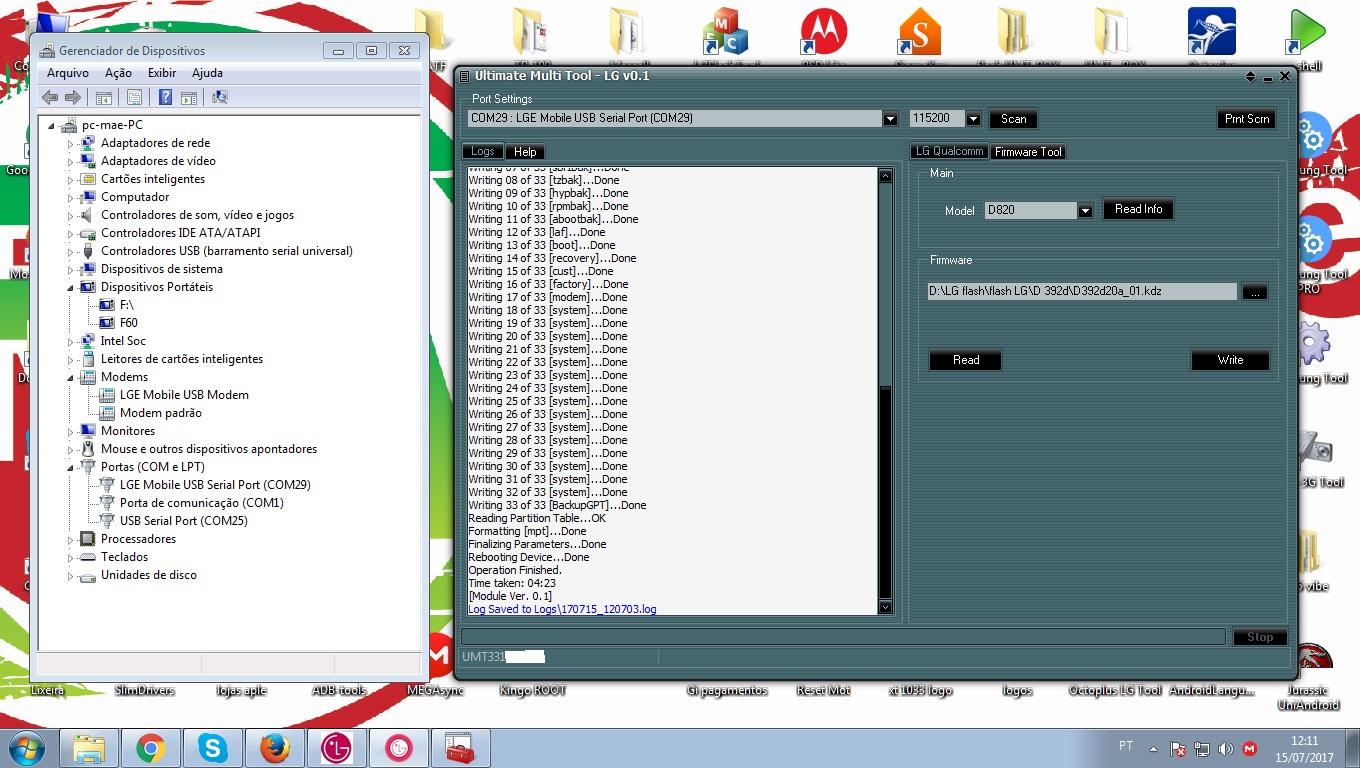Screen dimensions: 1360x768
Task: Click the firmware browse '...' button
Action: [x=1255, y=292]
